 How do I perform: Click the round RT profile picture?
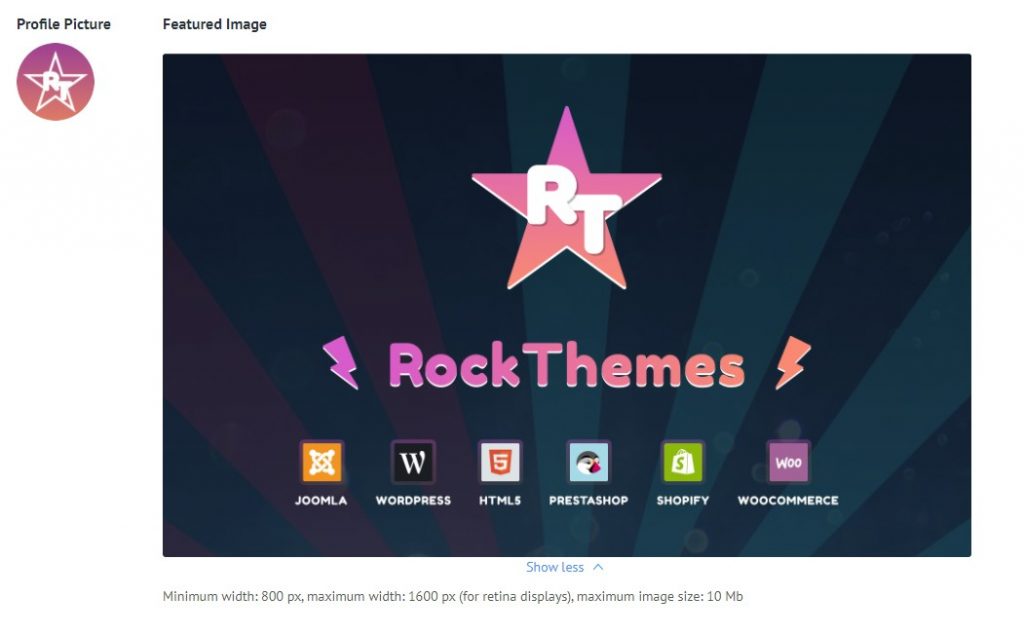[x=55, y=82]
